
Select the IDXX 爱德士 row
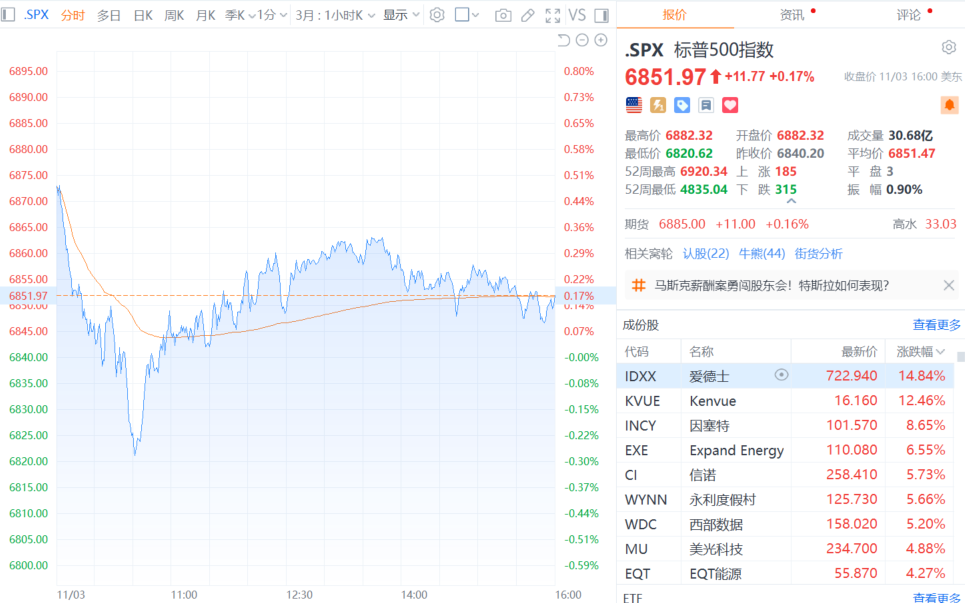pos(785,376)
